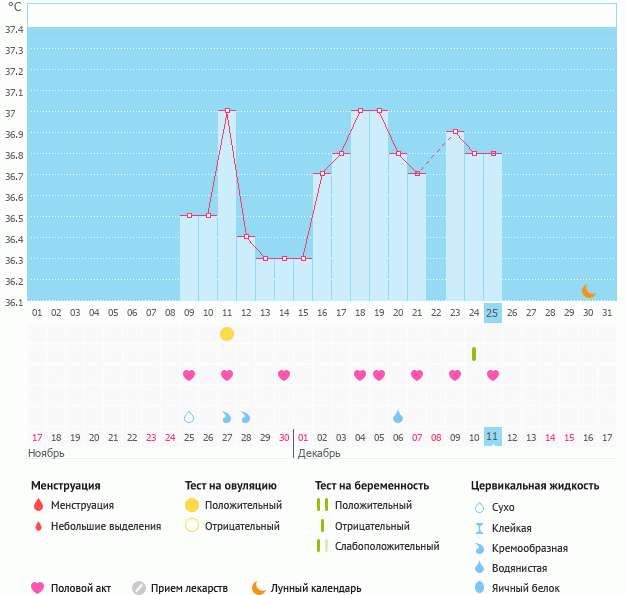
Task: Click the negative pregnancy test mark on day 24
Action: tap(474, 354)
